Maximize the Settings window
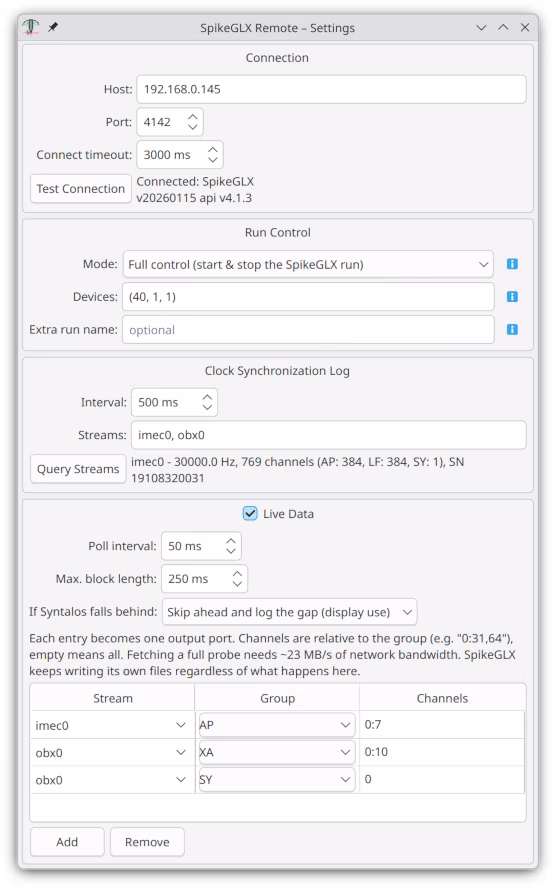556x890 pixels. [503, 27]
